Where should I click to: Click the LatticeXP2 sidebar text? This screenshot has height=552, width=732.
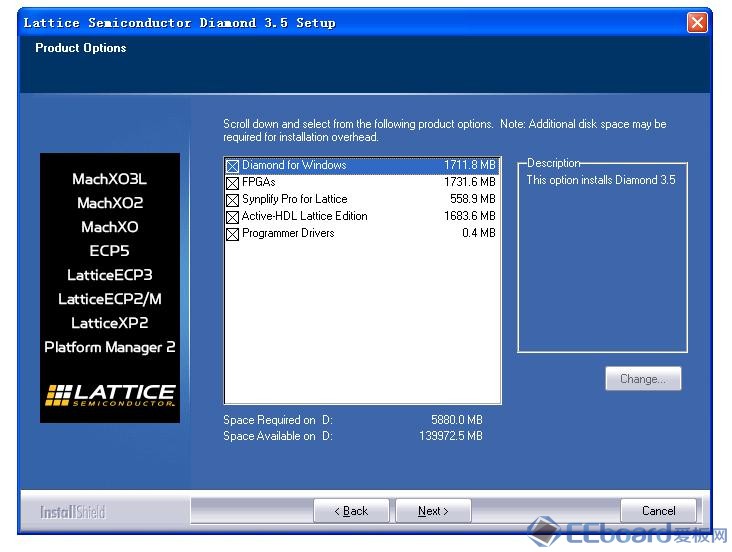click(110, 323)
